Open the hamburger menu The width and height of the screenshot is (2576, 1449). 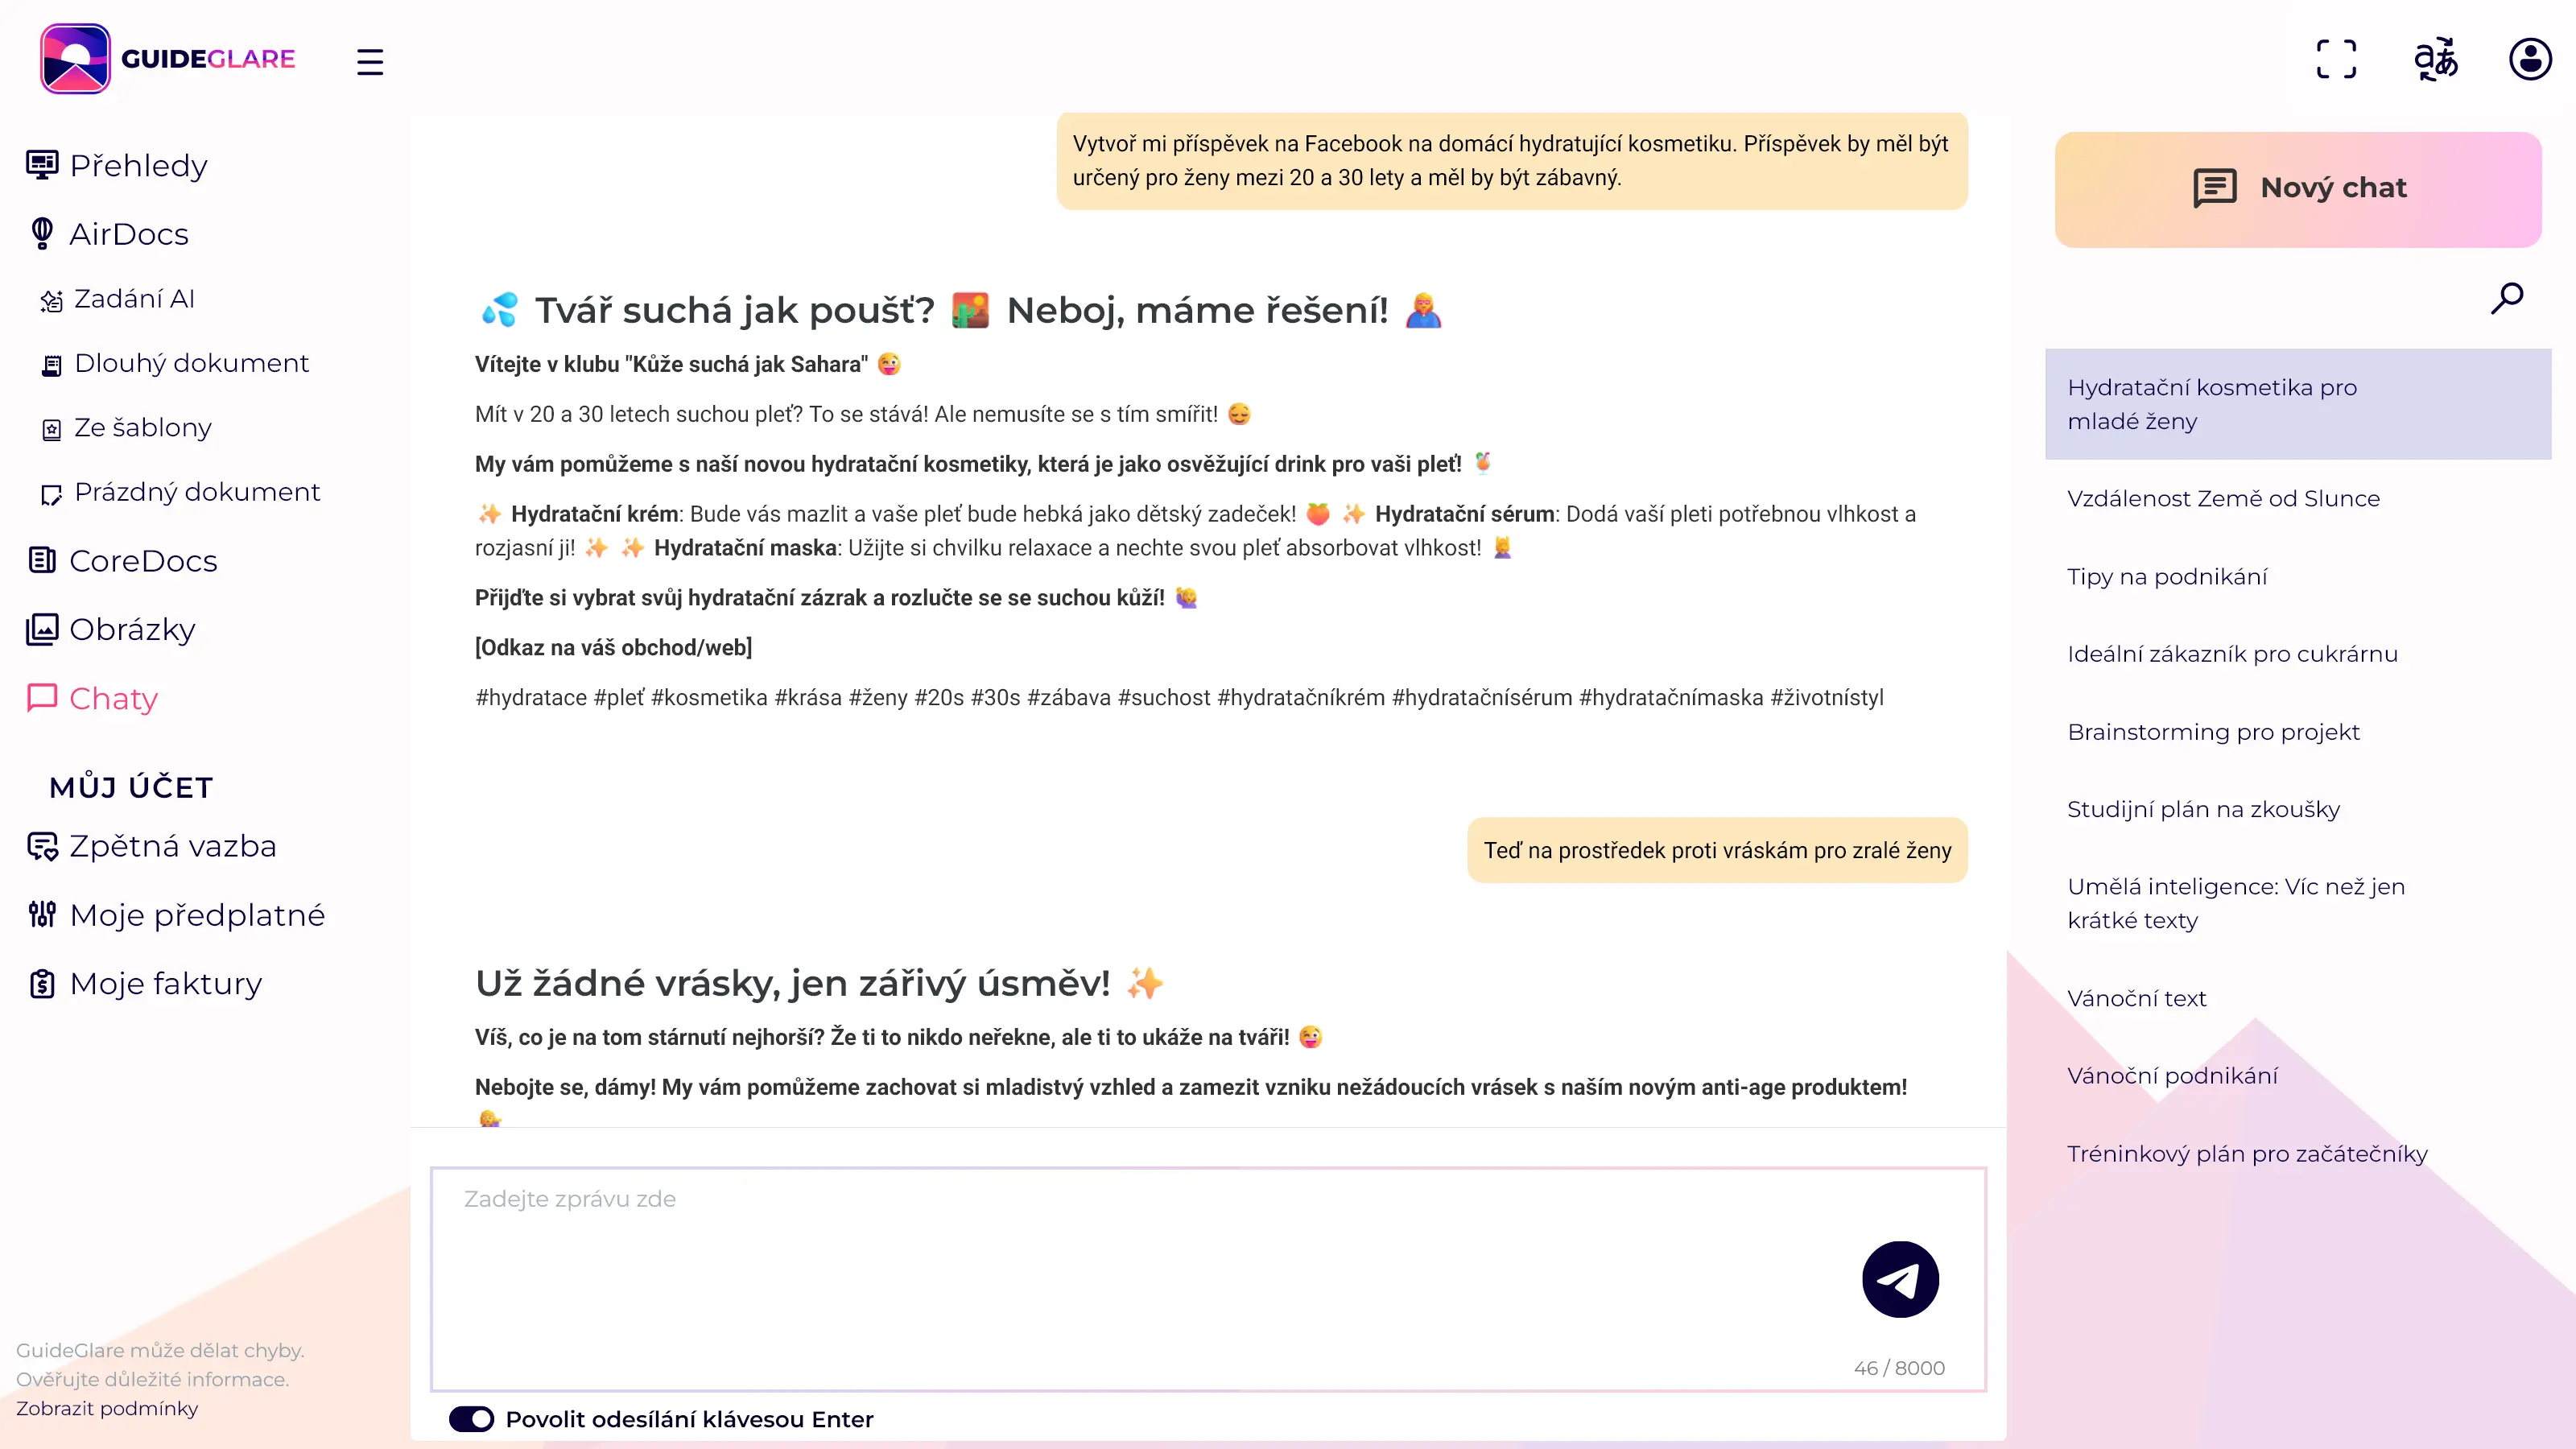[369, 60]
